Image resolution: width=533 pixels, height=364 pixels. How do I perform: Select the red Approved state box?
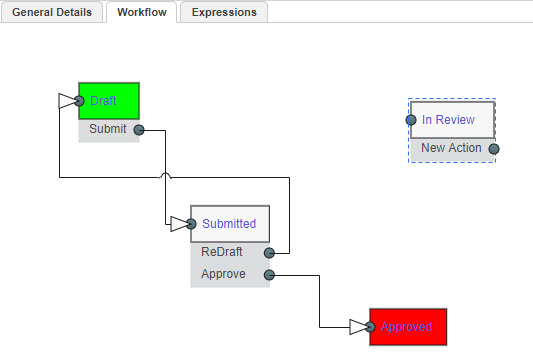408,327
